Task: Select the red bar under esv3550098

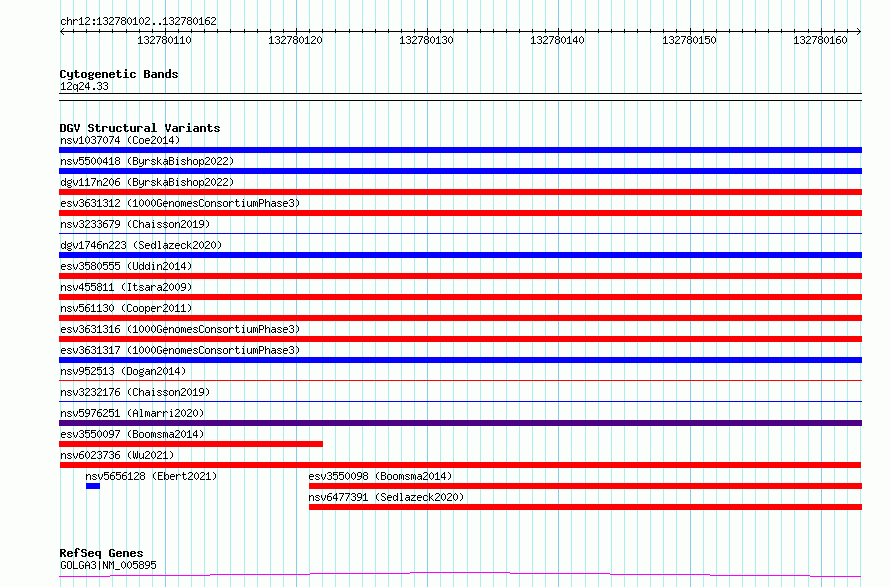Action: click(x=585, y=486)
